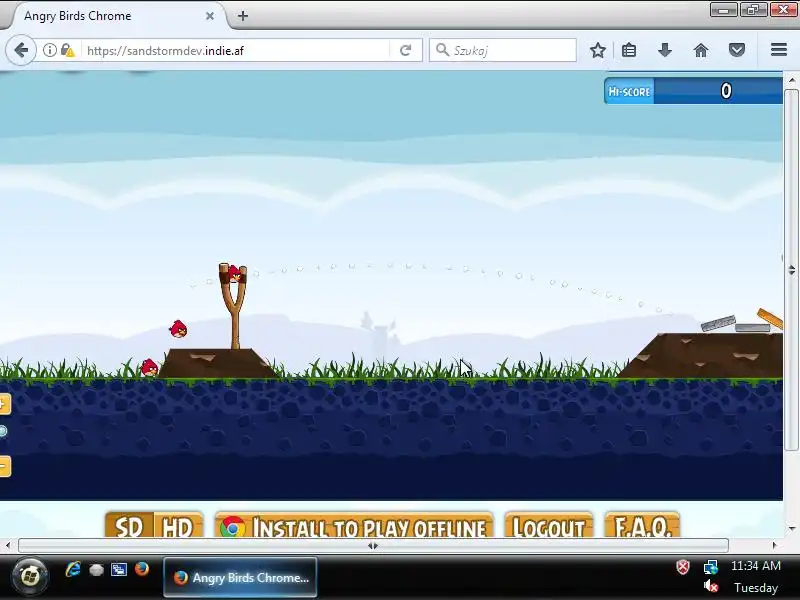Image resolution: width=800 pixels, height=600 pixels.
Task: Reload the page with the refresh icon
Action: tap(406, 50)
